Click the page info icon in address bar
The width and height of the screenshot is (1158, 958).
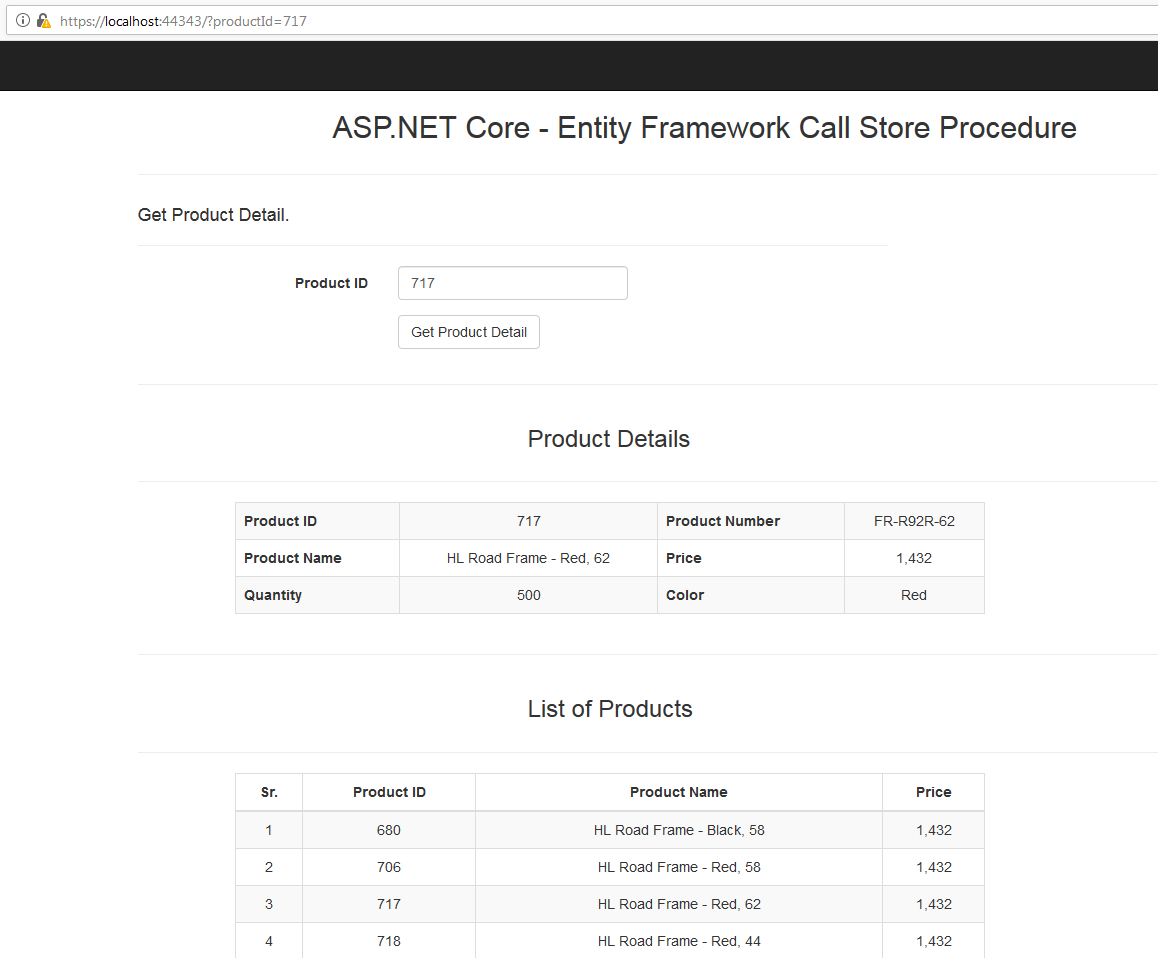click(x=22, y=20)
